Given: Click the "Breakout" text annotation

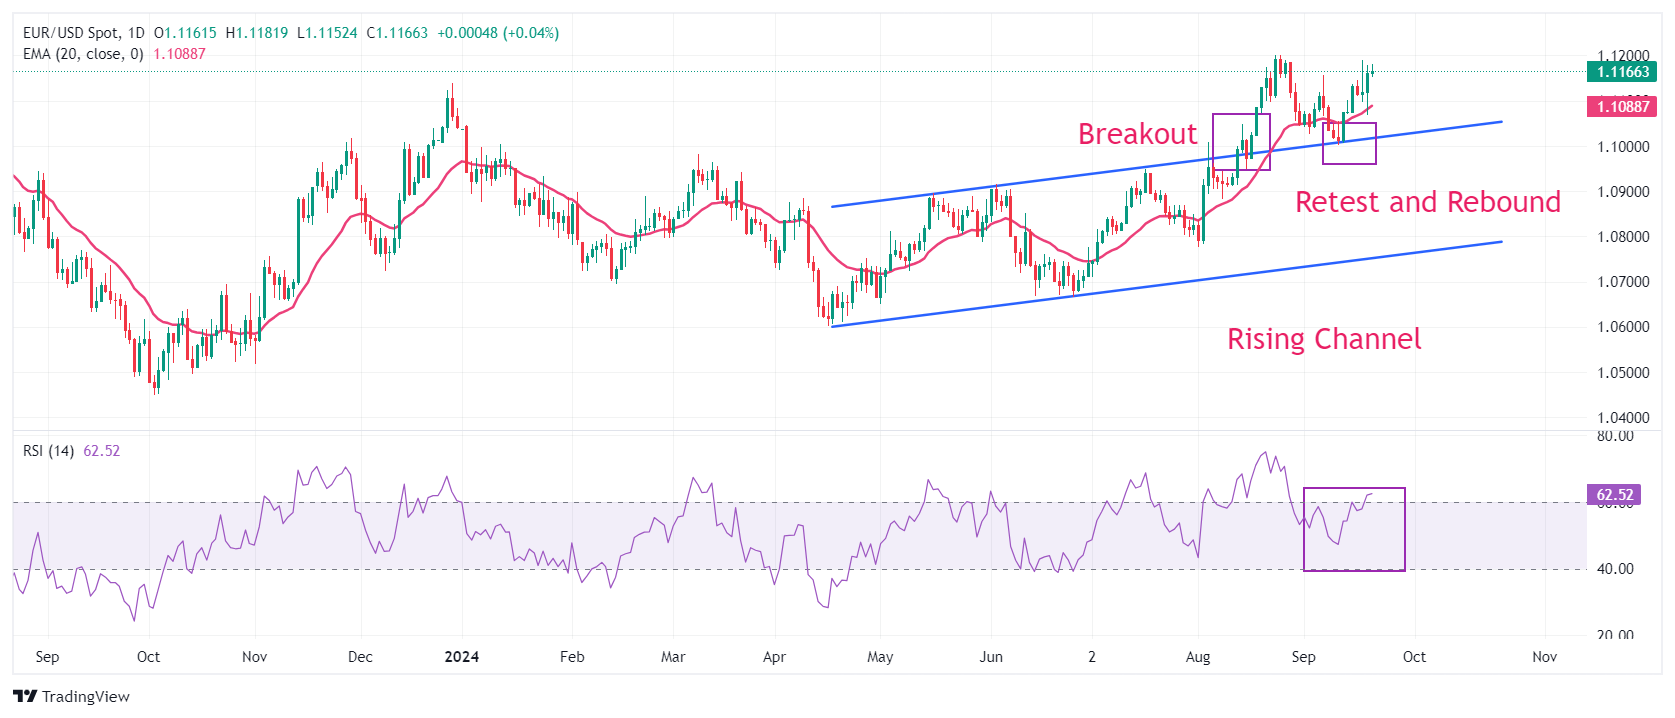Looking at the screenshot, I should tap(1137, 134).
